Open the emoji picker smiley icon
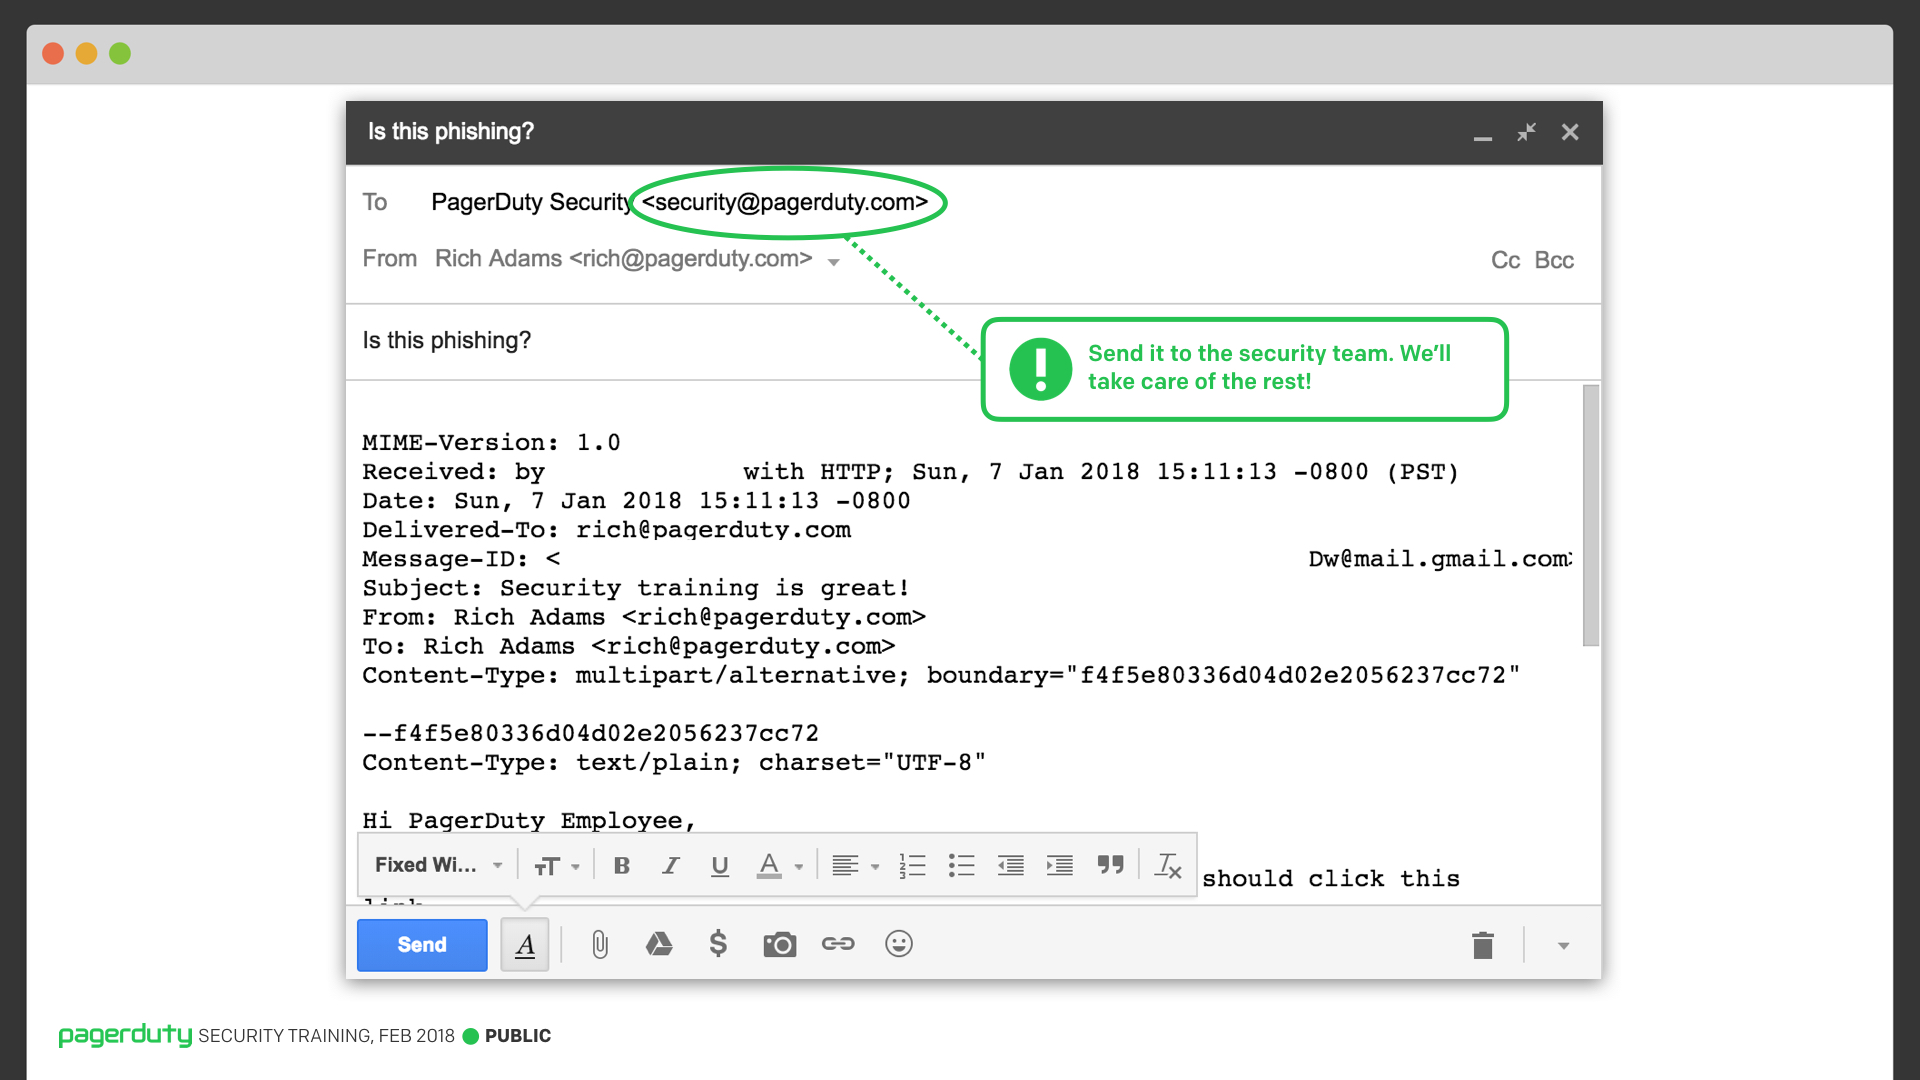Image resolution: width=1920 pixels, height=1080 pixels. tap(899, 944)
